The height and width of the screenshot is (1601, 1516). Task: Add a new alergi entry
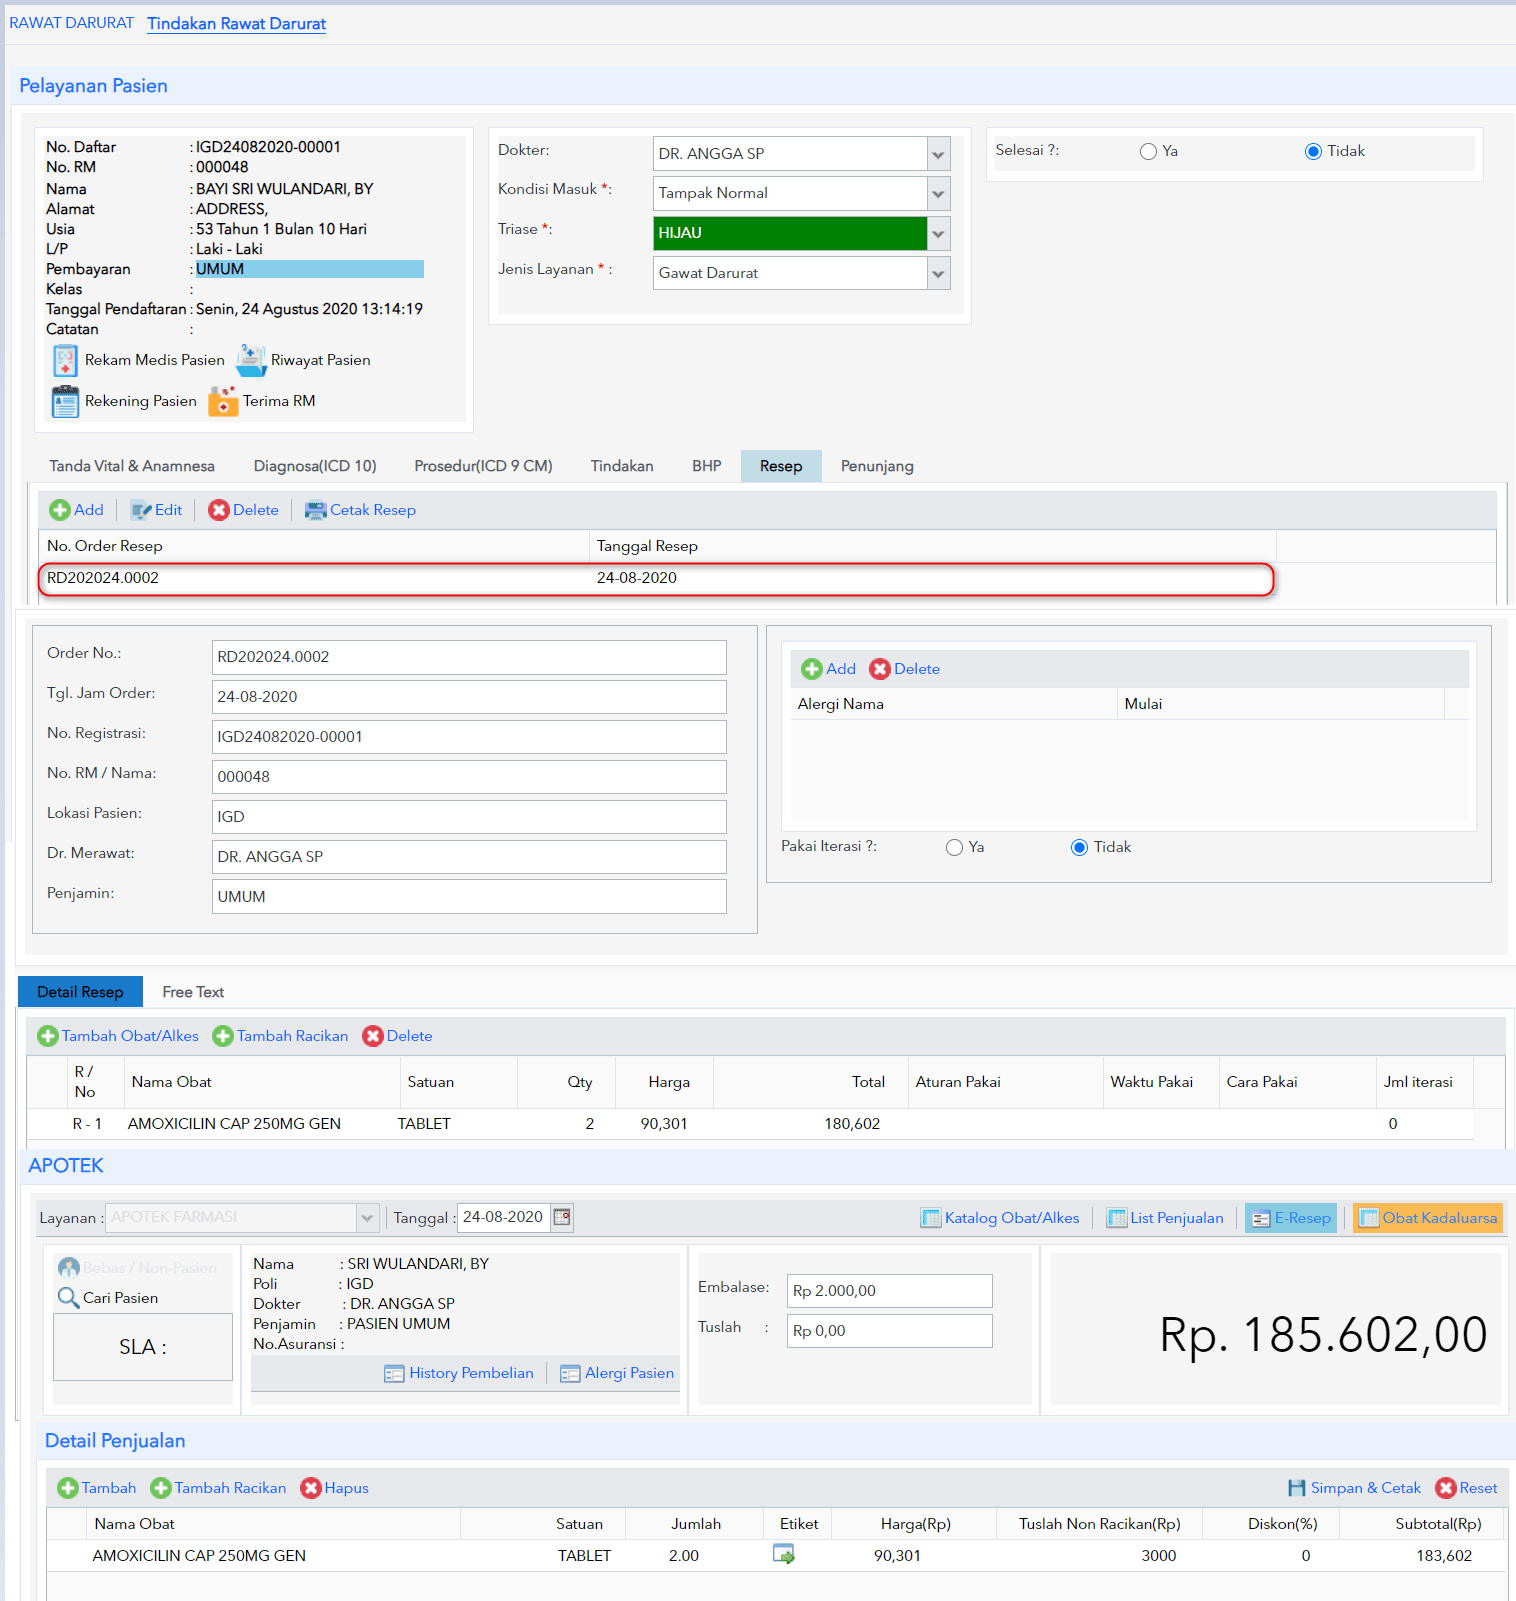[829, 669]
